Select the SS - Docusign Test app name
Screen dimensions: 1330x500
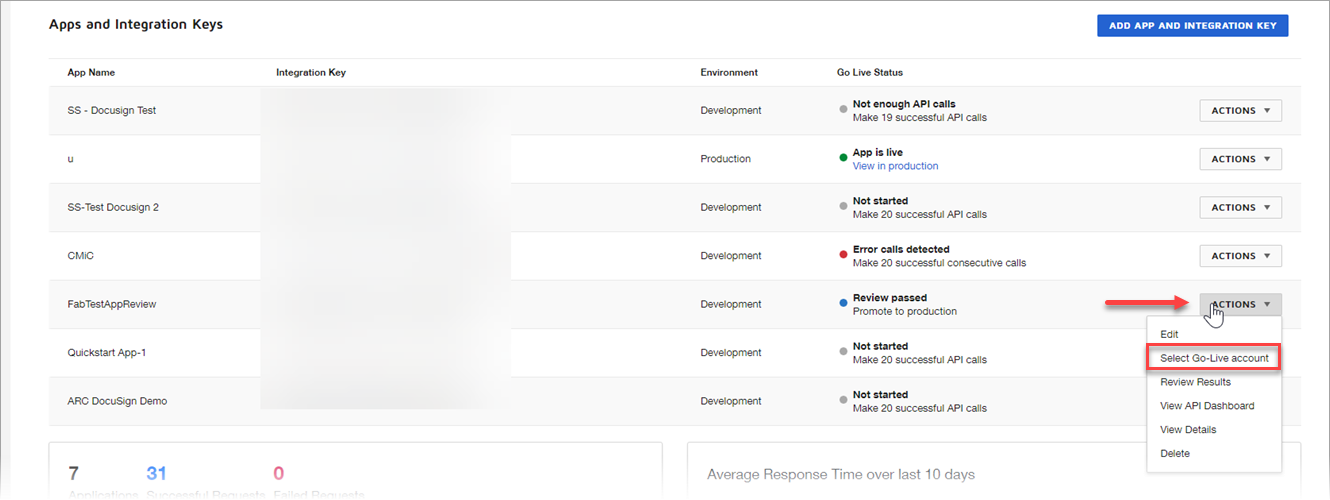point(112,111)
